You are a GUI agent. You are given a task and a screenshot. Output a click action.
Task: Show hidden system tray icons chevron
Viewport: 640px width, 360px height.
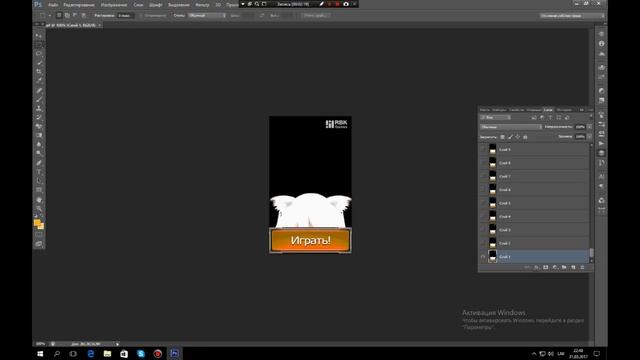(x=534, y=354)
